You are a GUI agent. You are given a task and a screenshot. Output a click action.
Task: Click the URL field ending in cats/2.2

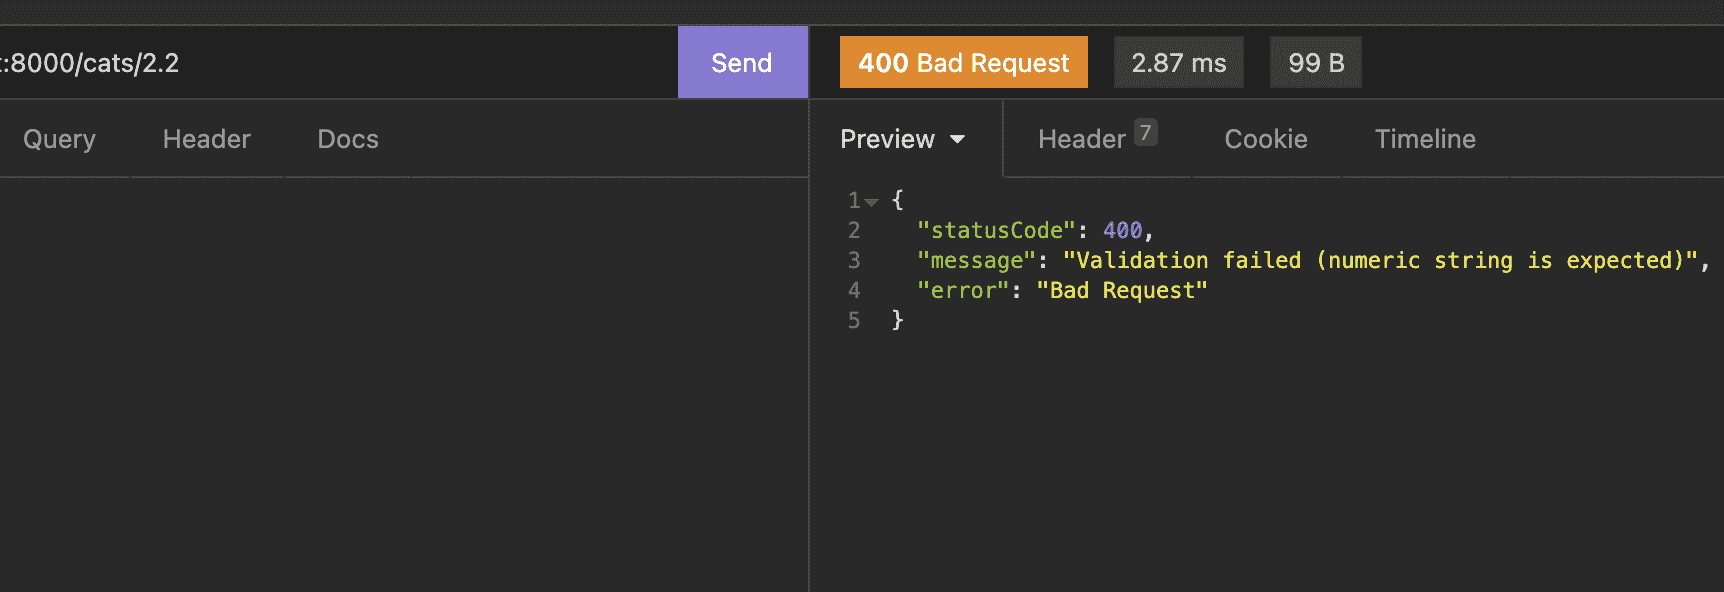pos(300,63)
